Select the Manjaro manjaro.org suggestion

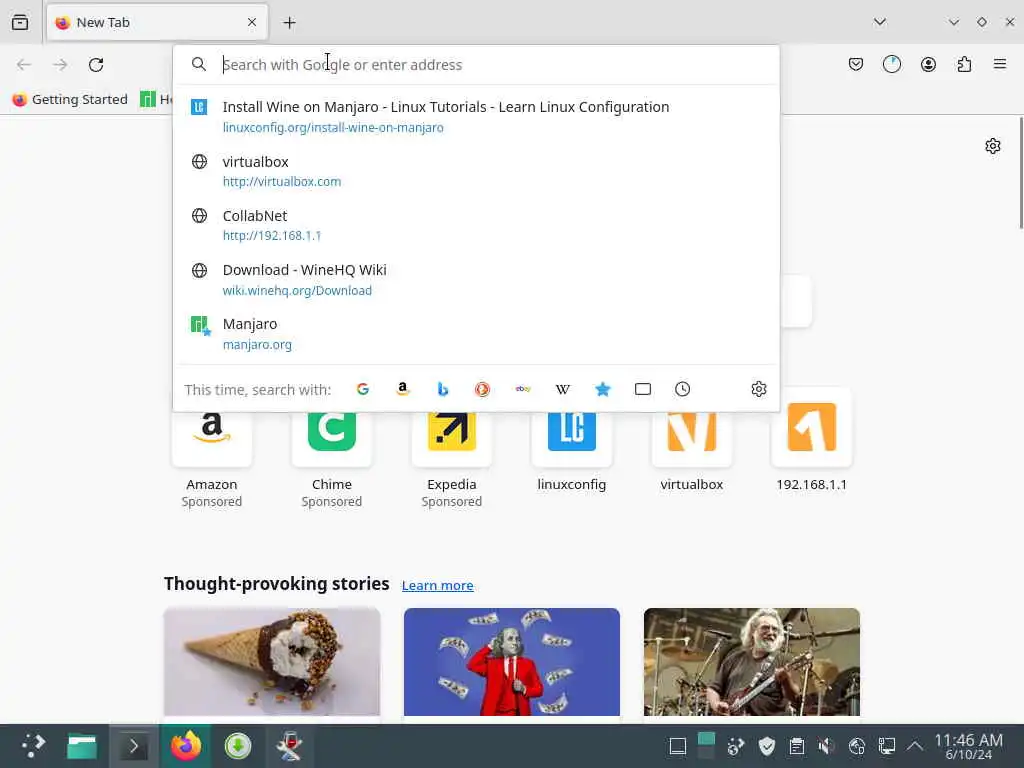476,334
